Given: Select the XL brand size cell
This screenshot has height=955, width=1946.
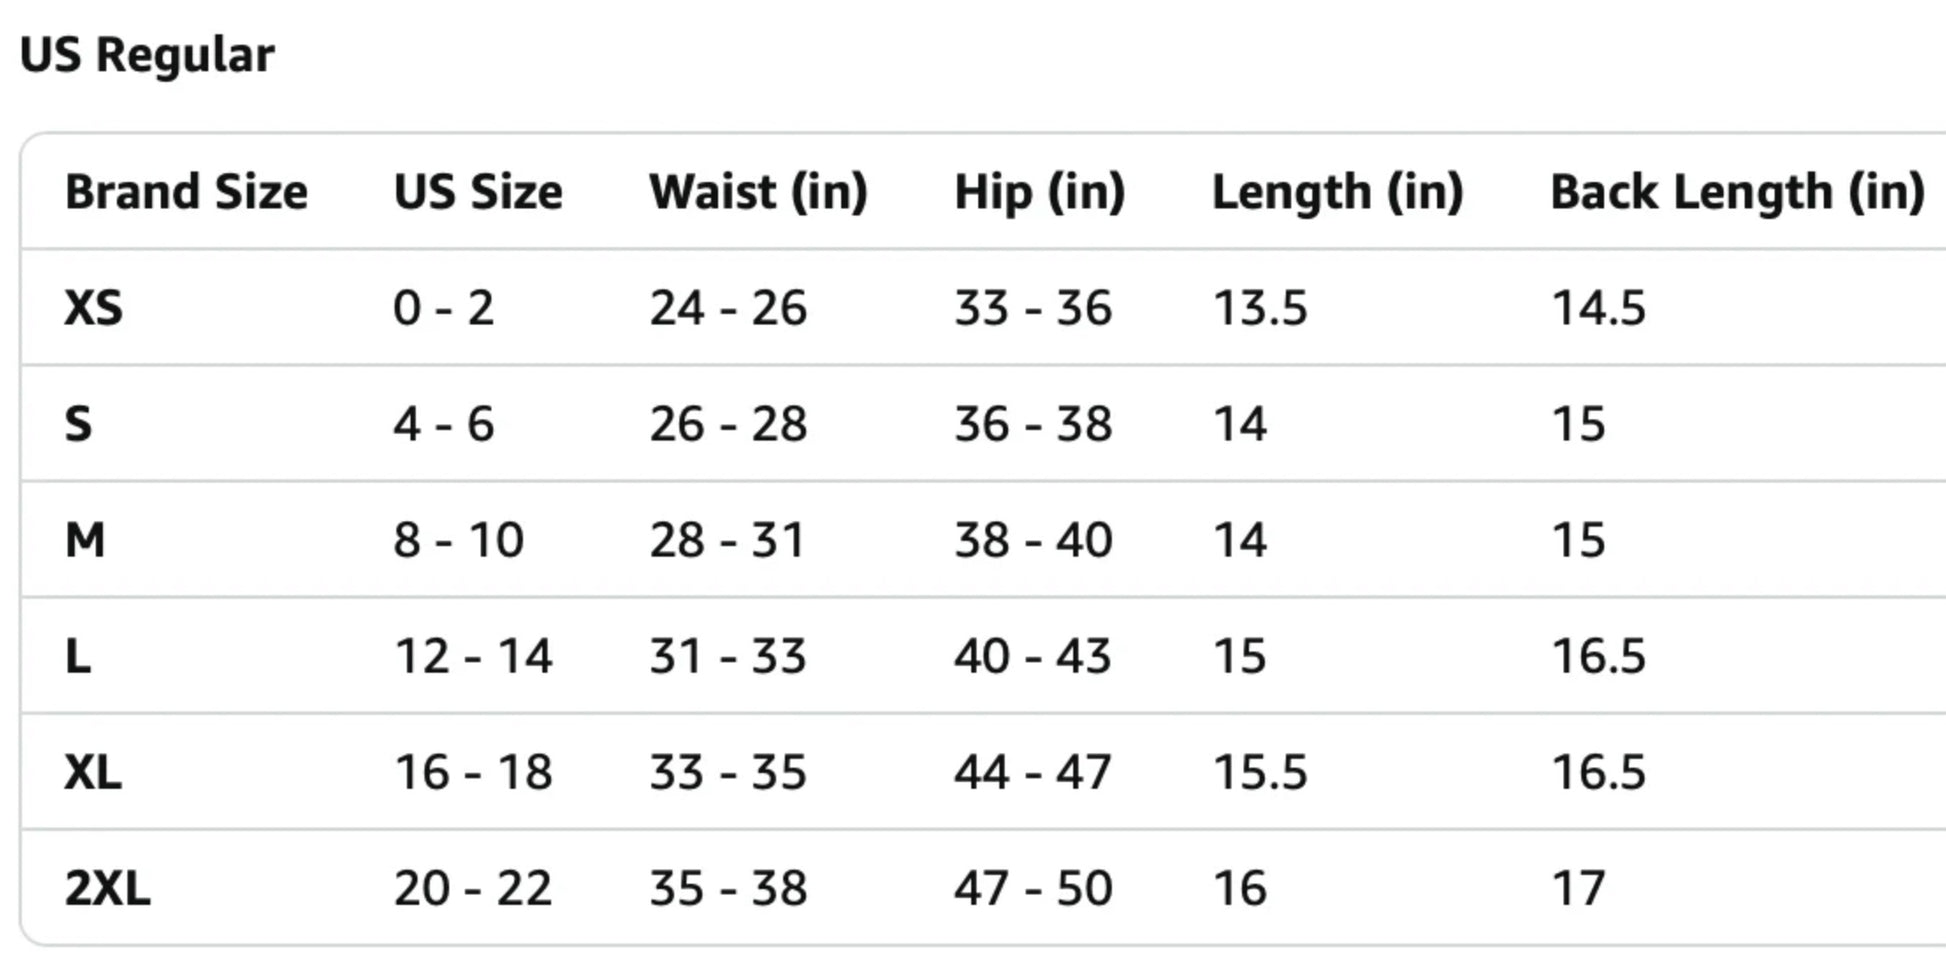Looking at the screenshot, I should (x=93, y=773).
